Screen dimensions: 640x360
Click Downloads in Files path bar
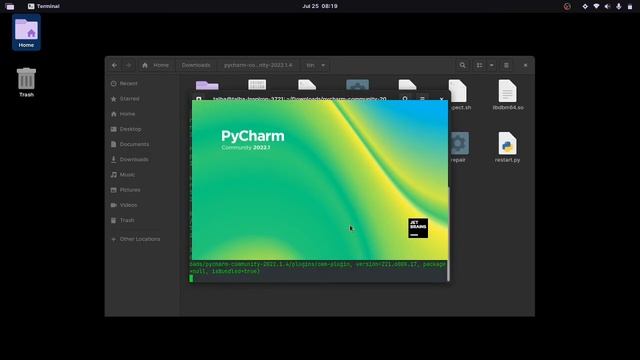196,65
